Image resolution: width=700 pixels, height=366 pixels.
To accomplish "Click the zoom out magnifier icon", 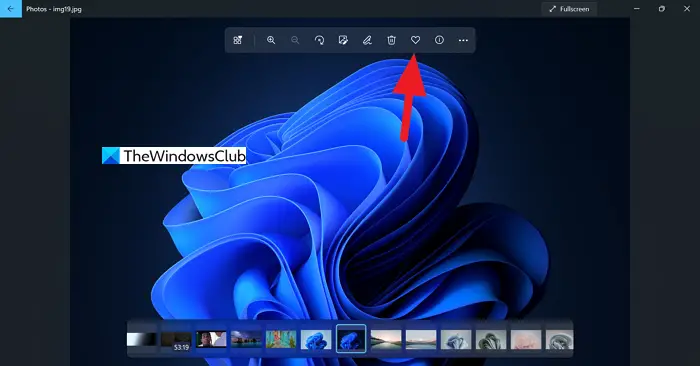I will click(295, 40).
